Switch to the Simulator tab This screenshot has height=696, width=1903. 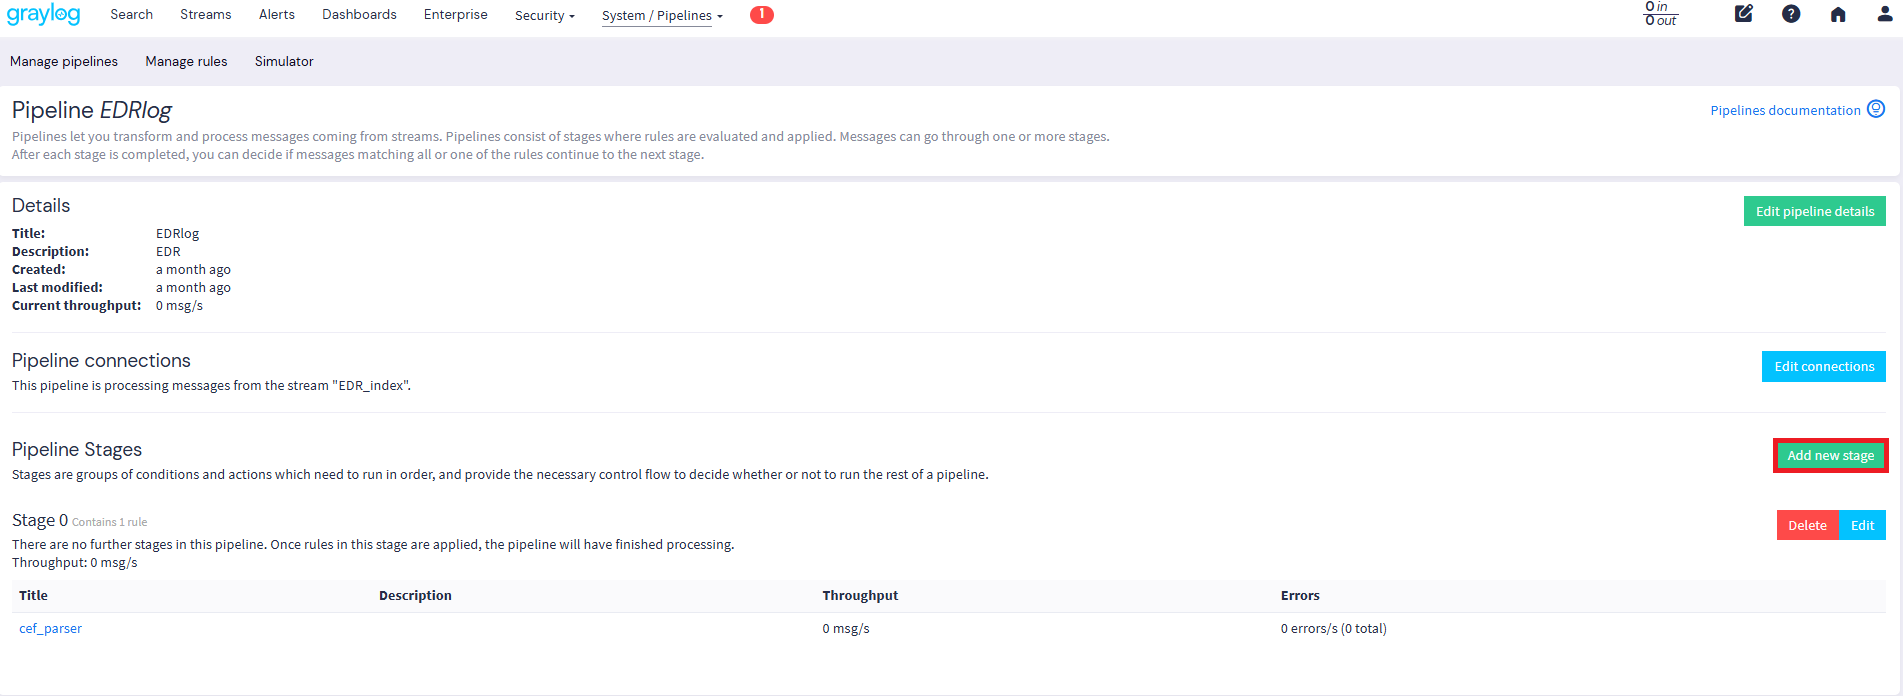coord(284,61)
